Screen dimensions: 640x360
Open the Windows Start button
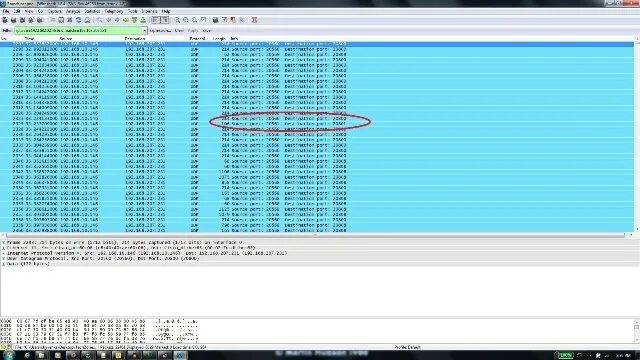pos(9,356)
